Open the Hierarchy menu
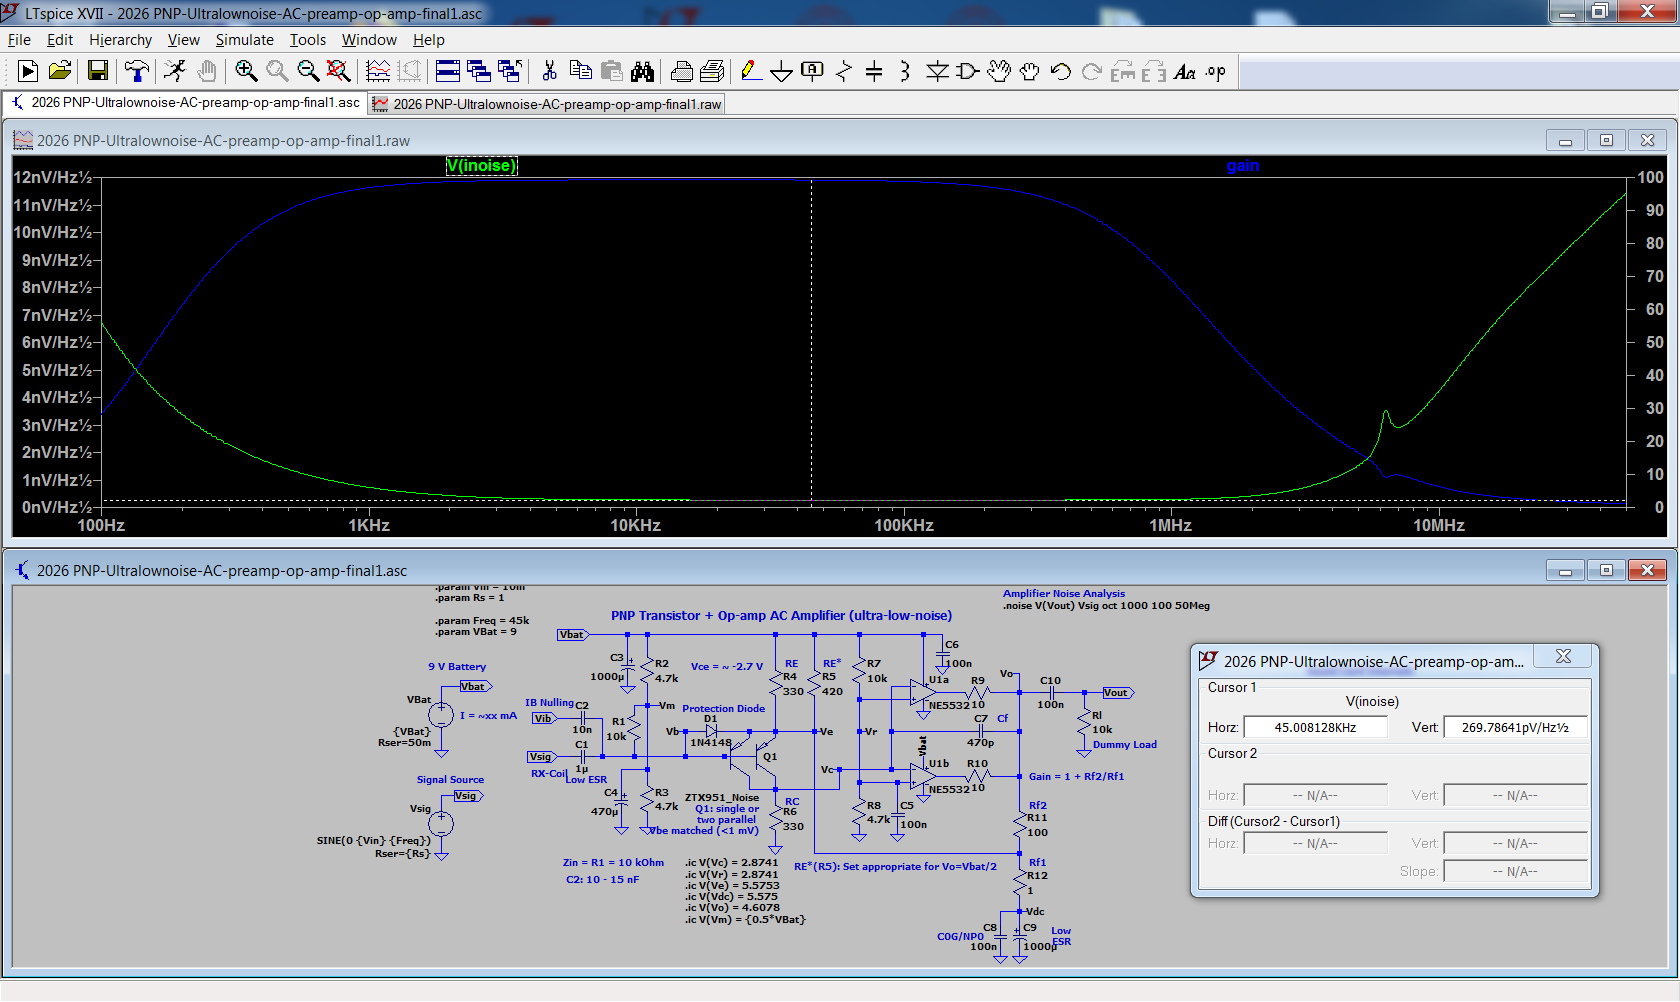Viewport: 1680px width, 1002px height. [120, 40]
